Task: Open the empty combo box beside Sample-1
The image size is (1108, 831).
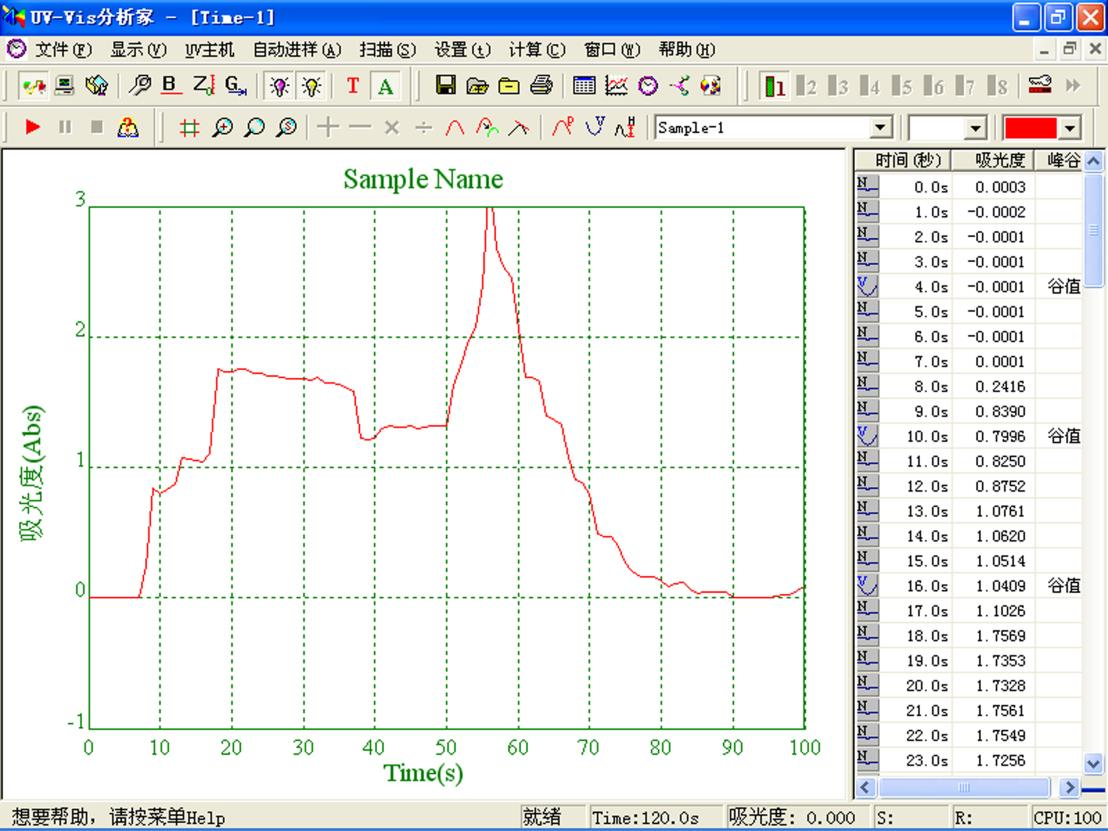Action: click(976, 128)
